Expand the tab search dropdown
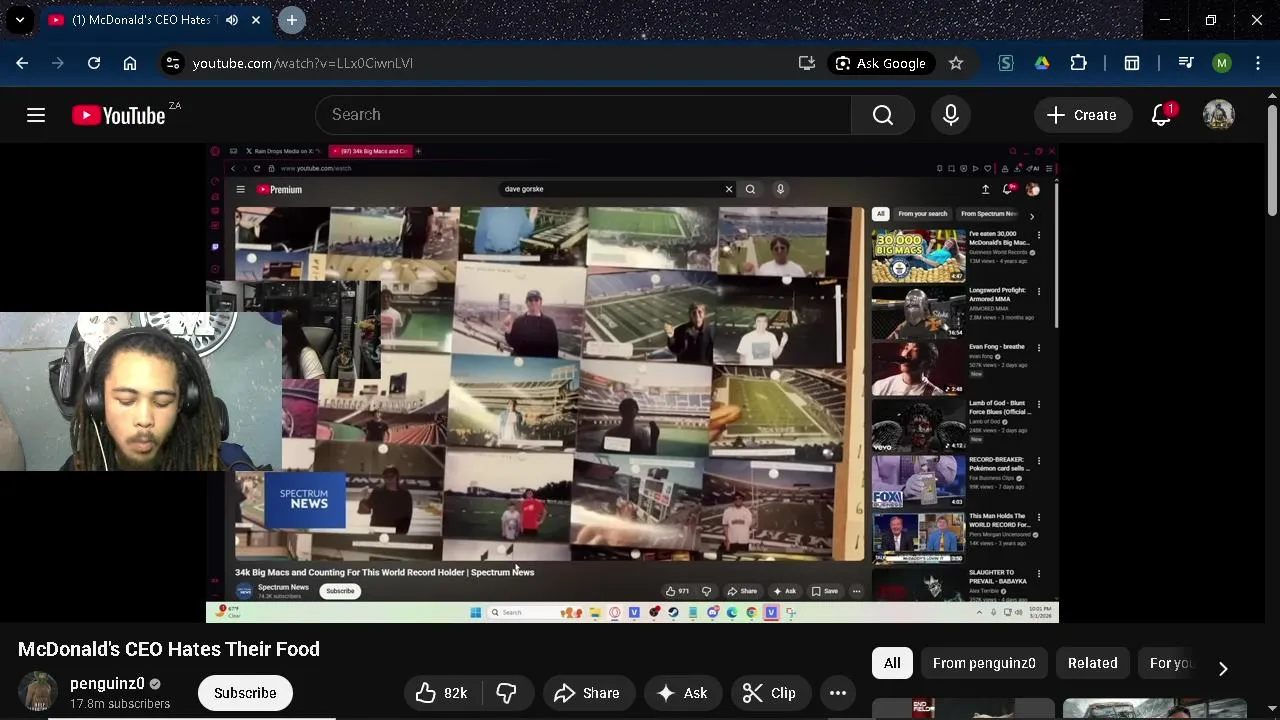Viewport: 1280px width, 720px height. [20, 20]
